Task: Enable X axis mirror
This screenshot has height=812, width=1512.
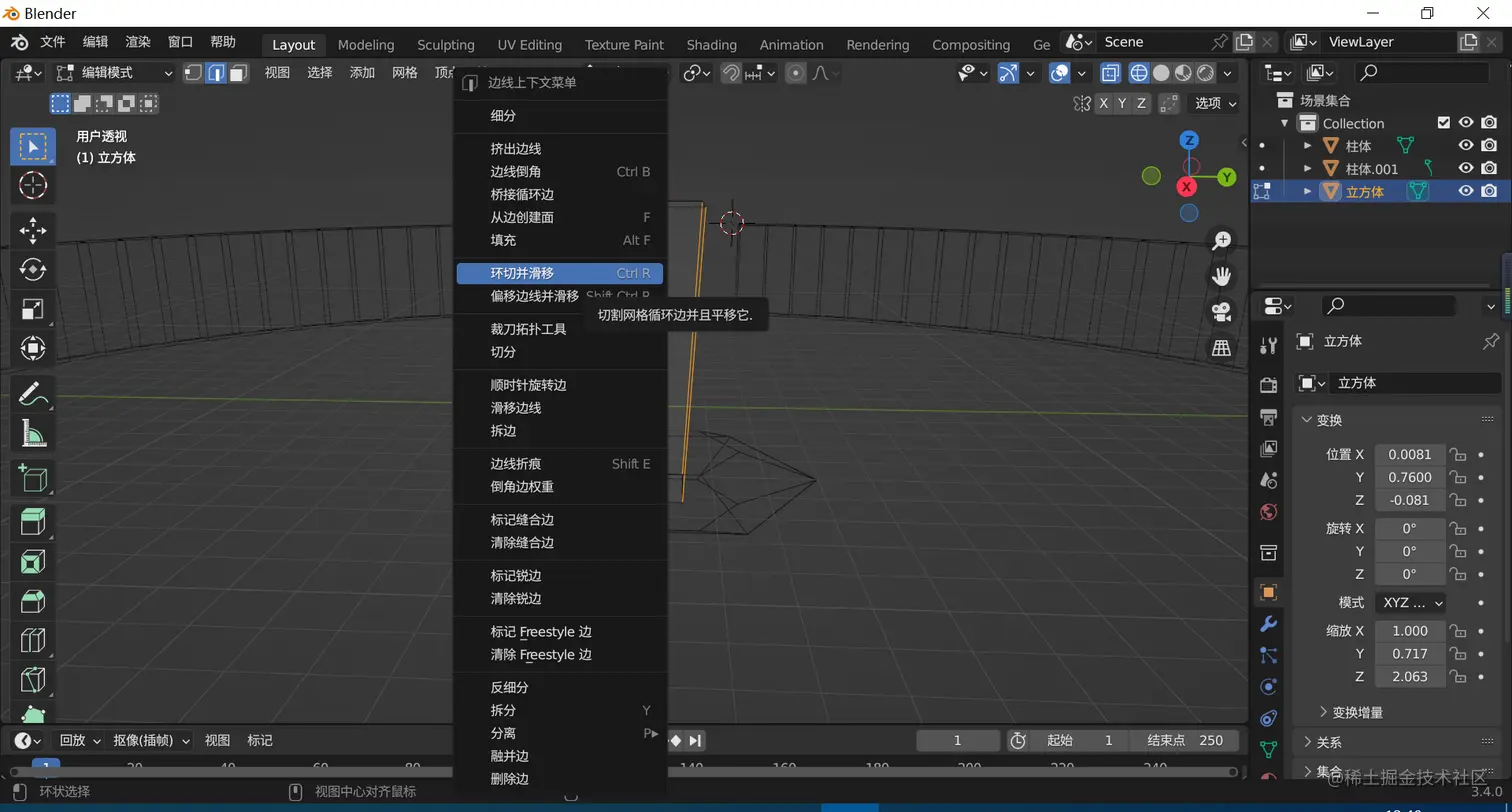Action: [x=1104, y=103]
